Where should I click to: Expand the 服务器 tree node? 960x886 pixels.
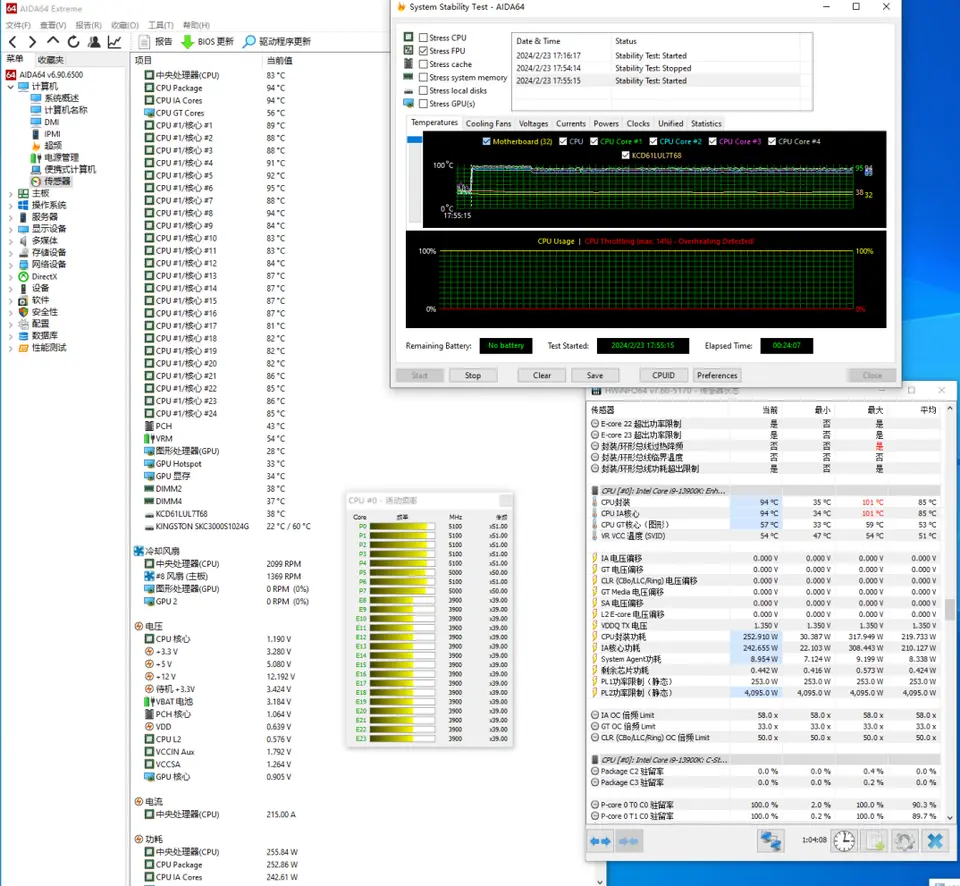pyautogui.click(x=10, y=217)
